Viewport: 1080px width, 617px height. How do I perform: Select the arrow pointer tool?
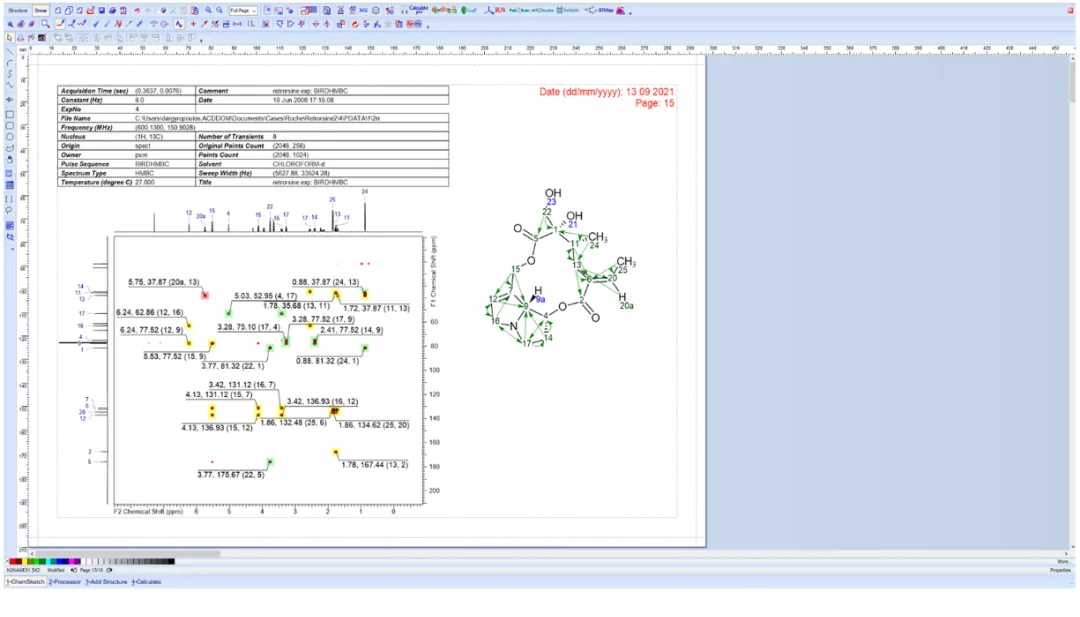coord(10,38)
